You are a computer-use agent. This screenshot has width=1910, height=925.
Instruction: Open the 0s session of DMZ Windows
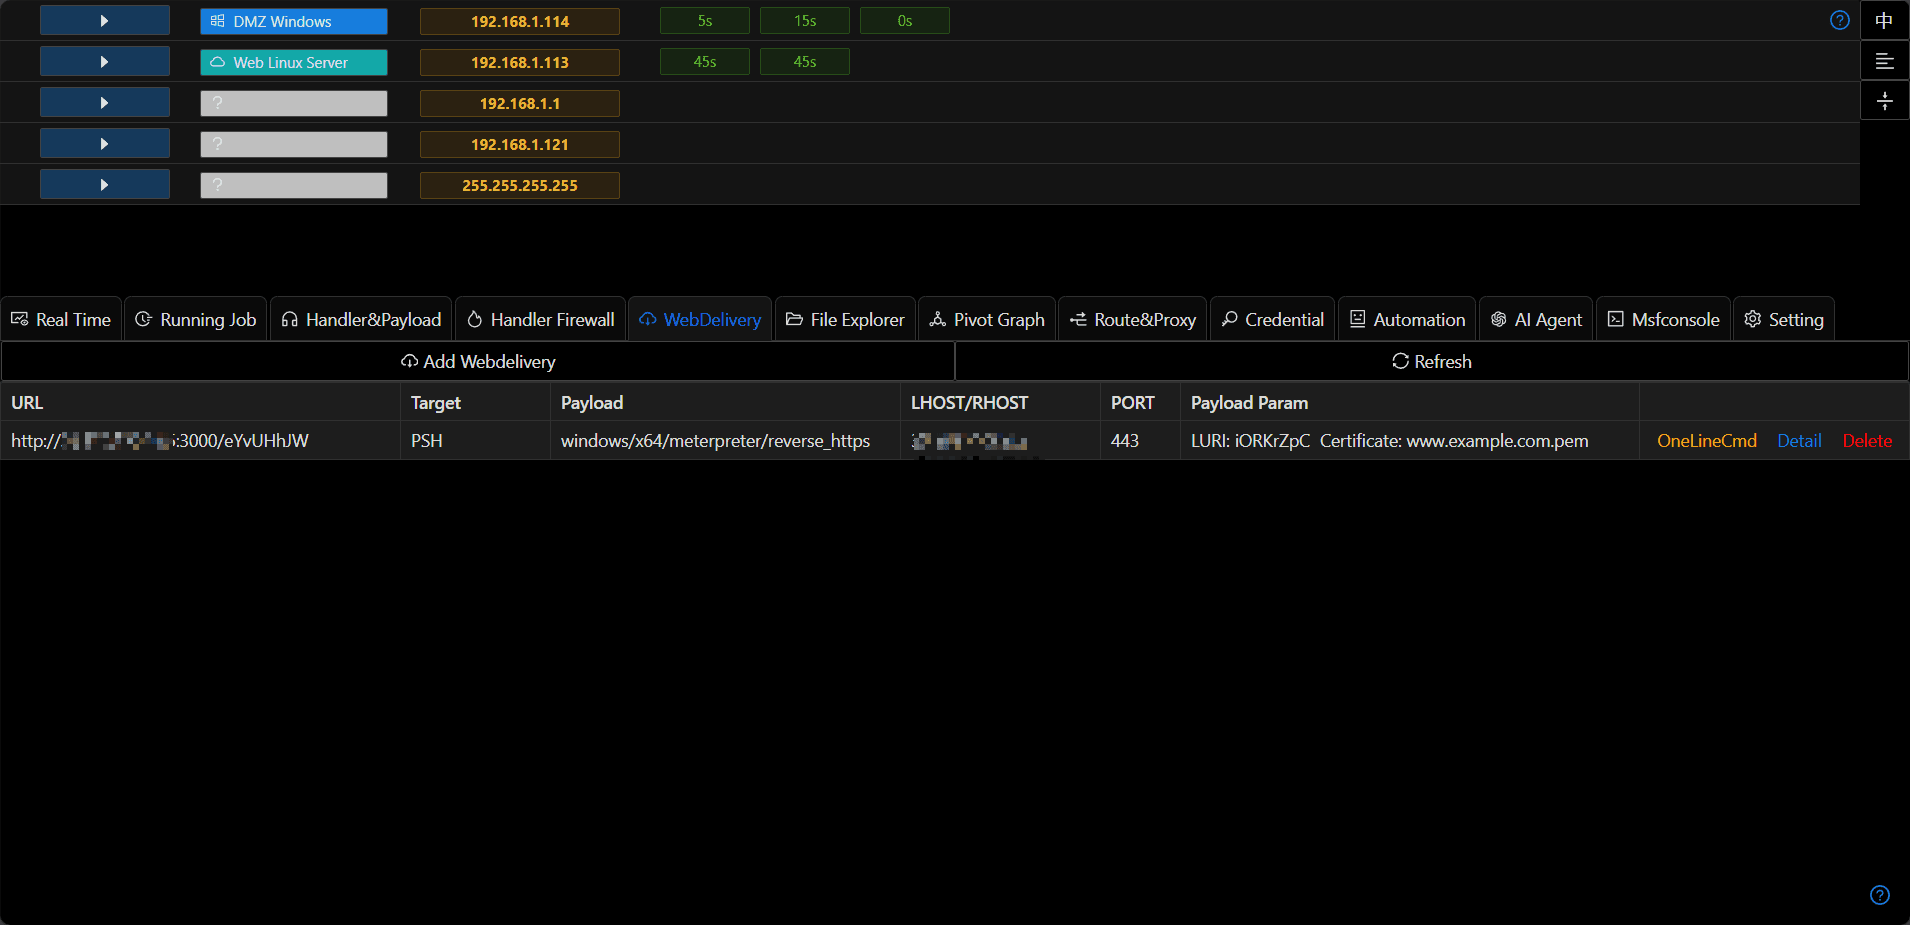point(904,21)
